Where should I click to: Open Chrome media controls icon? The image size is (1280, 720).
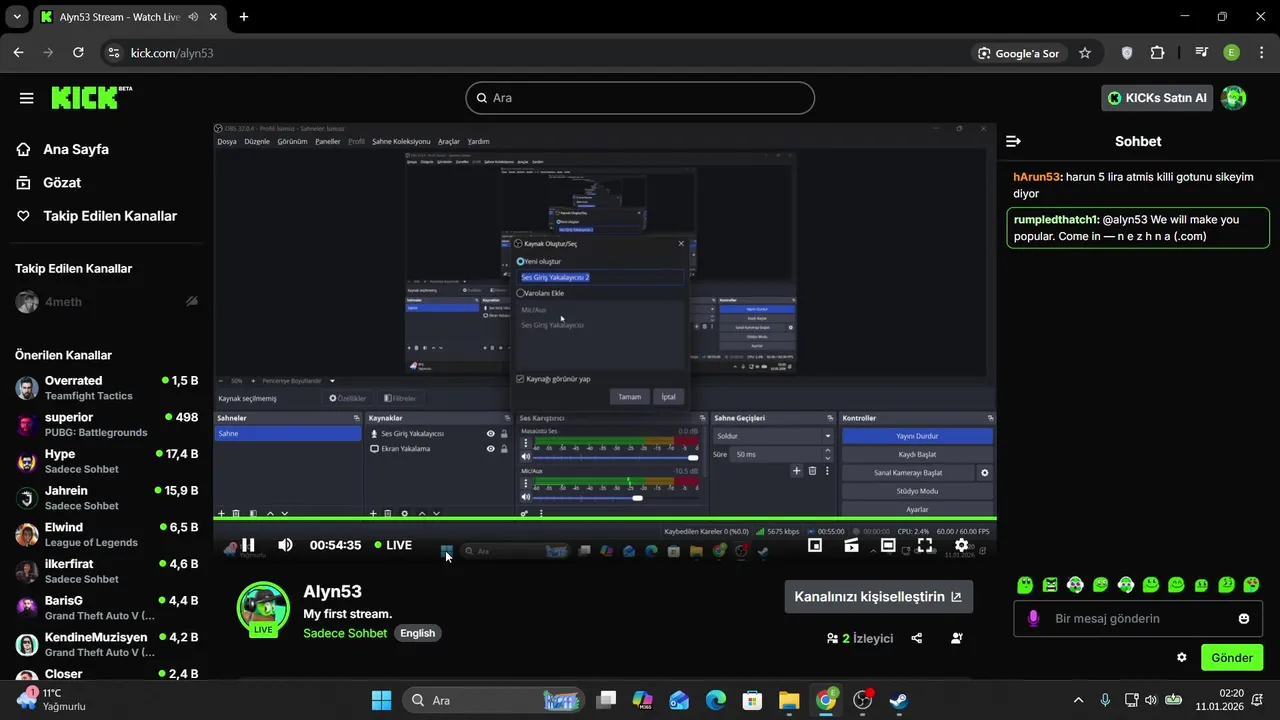click(x=1202, y=53)
